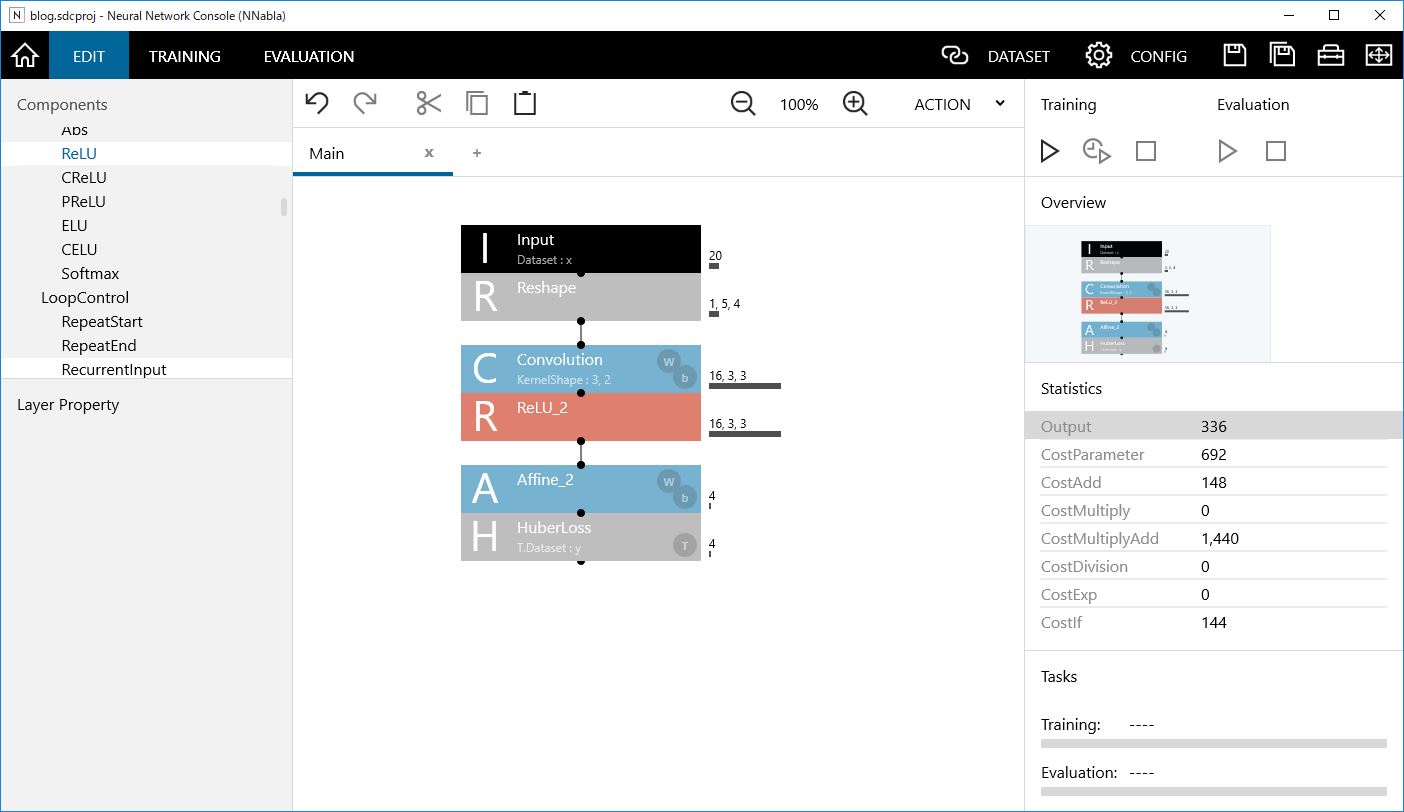Select Softmax in the Components list
Image resolution: width=1404 pixels, height=812 pixels.
pyautogui.click(x=90, y=273)
